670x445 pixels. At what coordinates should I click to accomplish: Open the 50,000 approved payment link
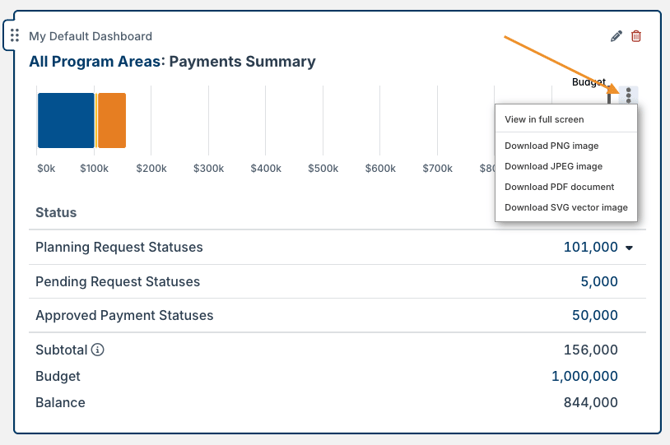click(594, 315)
